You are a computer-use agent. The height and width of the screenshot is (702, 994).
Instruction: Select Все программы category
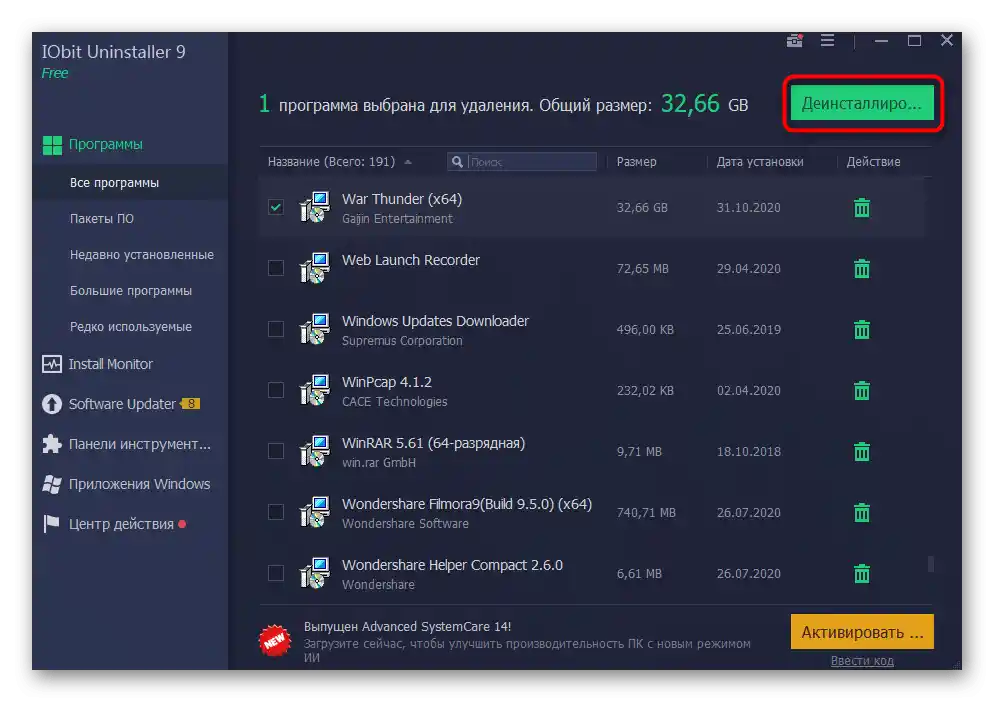(x=114, y=183)
